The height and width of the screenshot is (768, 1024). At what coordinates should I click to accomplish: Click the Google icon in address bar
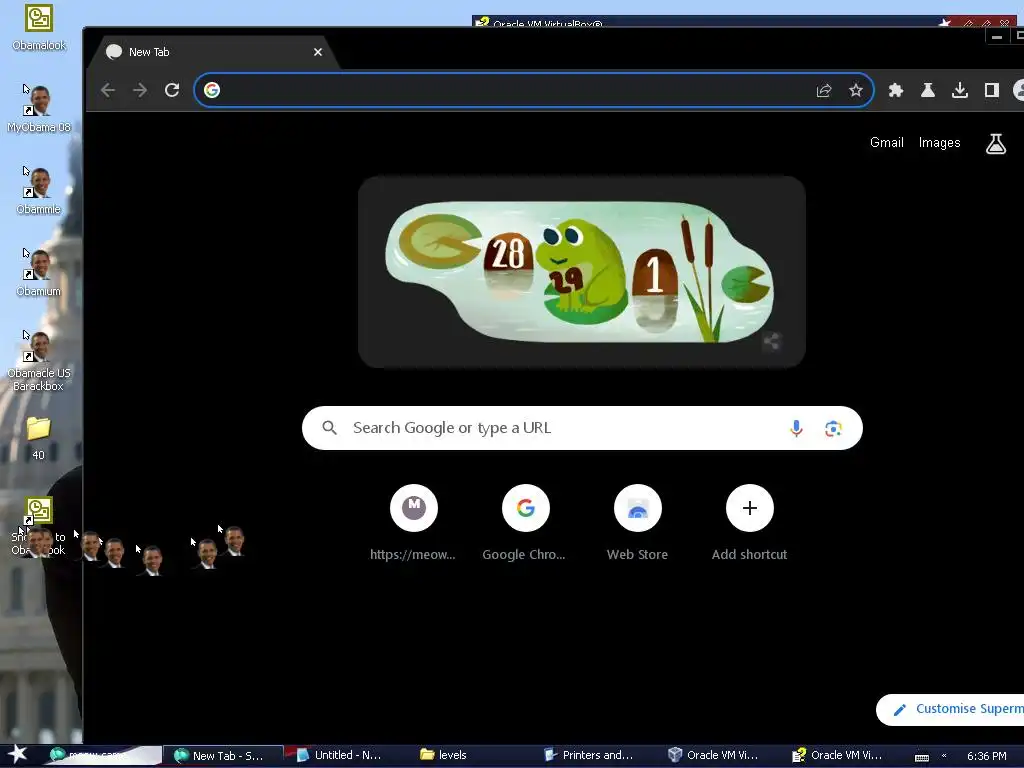coord(212,90)
